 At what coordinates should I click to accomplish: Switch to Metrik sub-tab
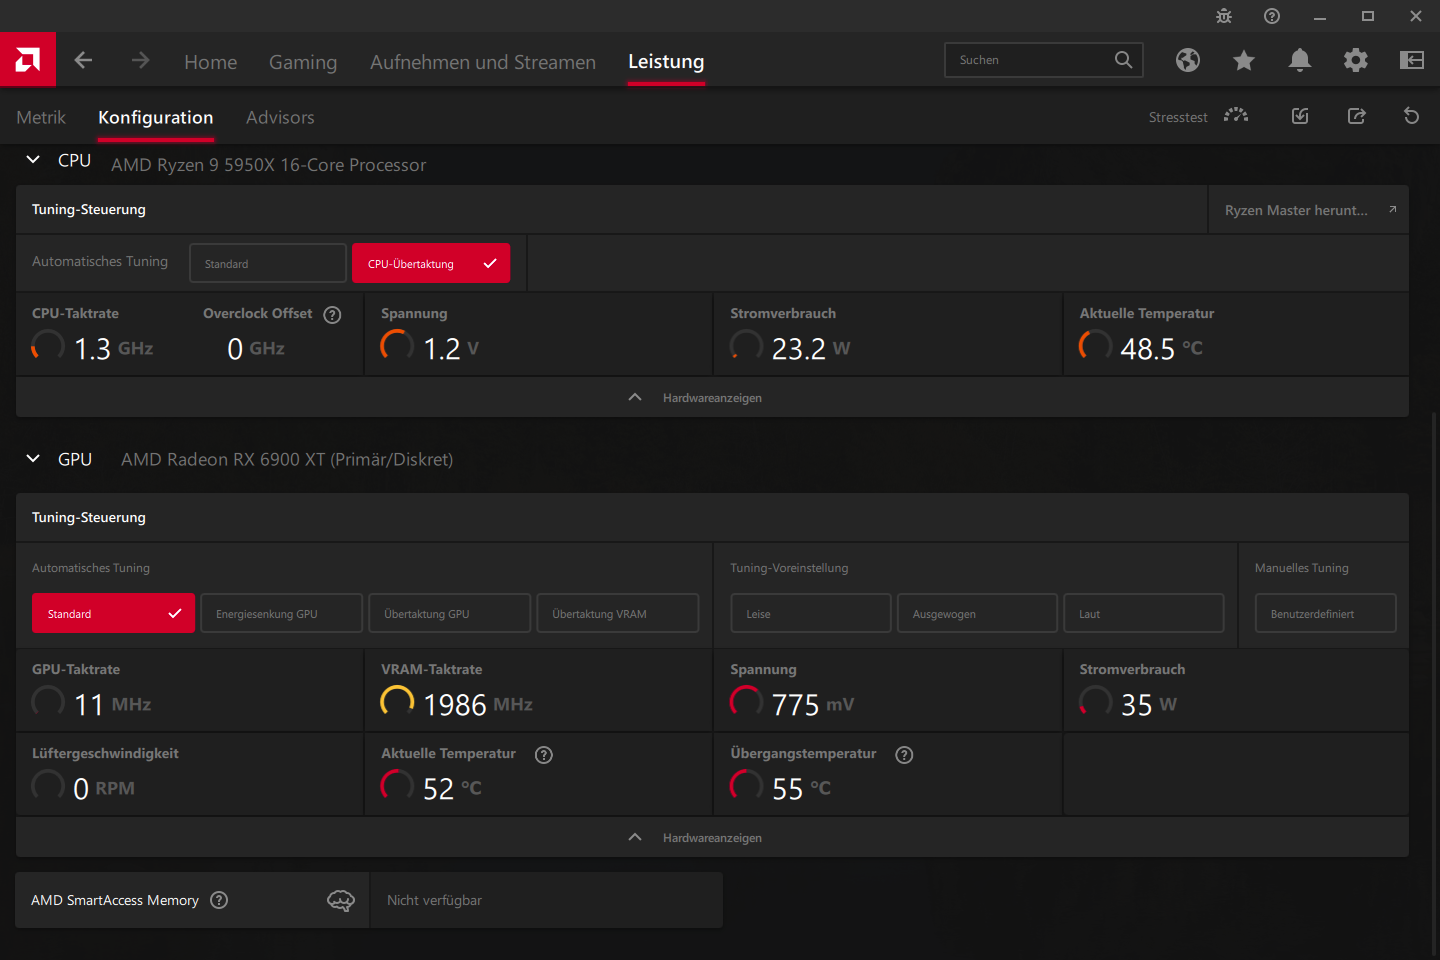(x=41, y=117)
